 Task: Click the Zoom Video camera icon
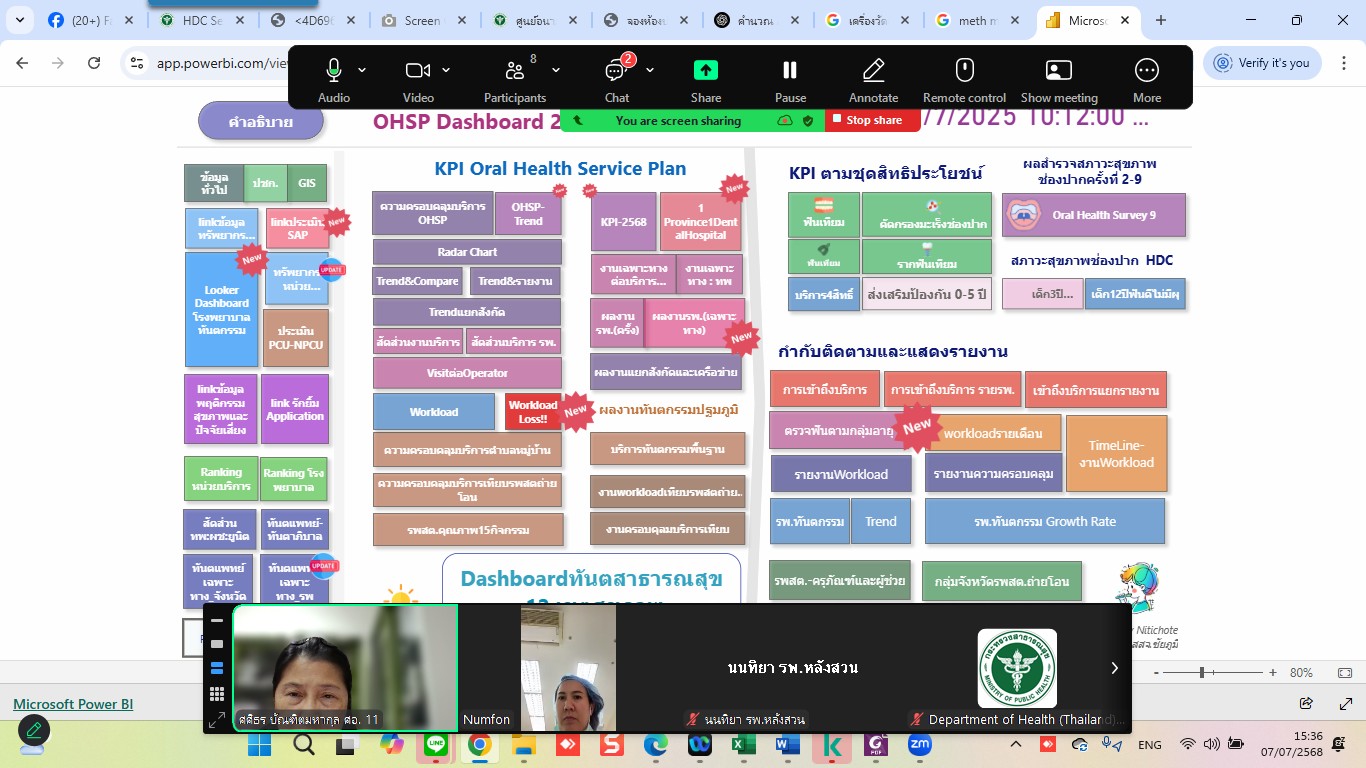[x=417, y=71]
